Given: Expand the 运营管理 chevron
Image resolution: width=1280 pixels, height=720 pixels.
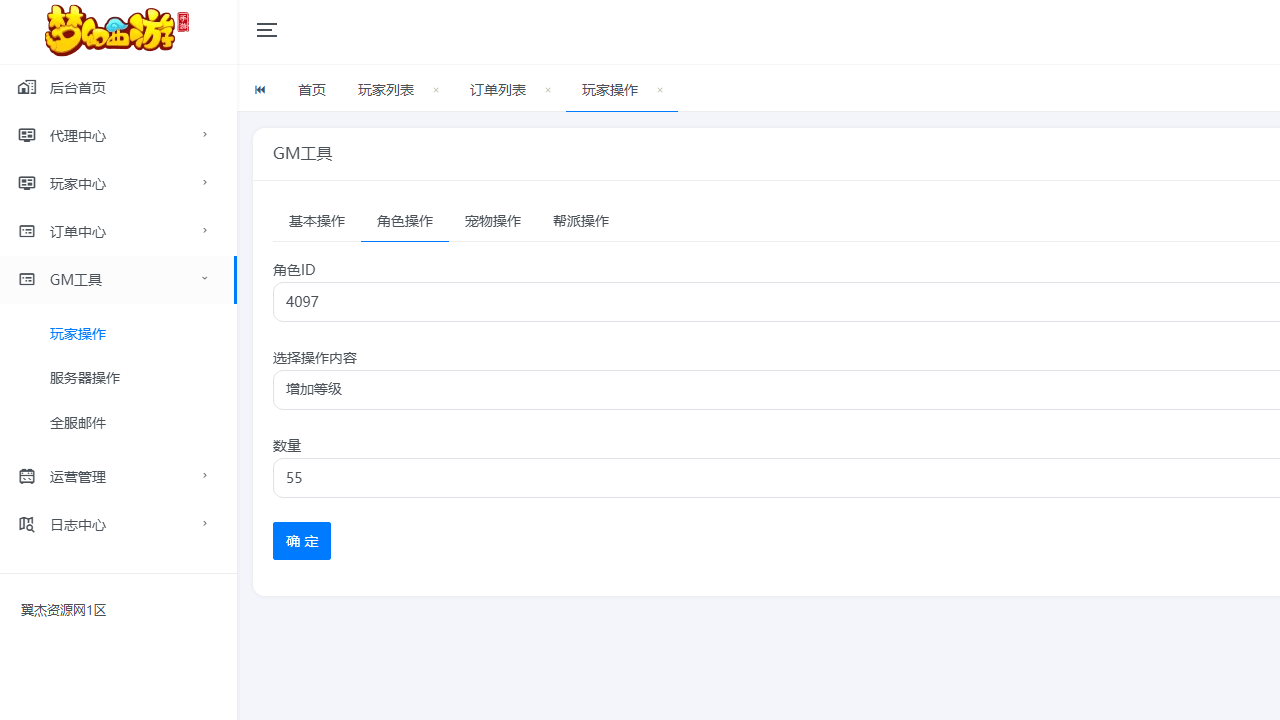Looking at the screenshot, I should (204, 476).
